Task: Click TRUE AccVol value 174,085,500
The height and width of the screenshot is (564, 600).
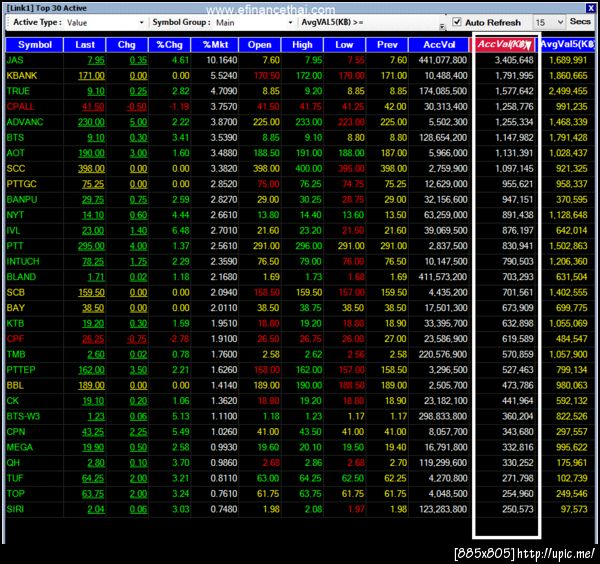Action: tap(443, 91)
